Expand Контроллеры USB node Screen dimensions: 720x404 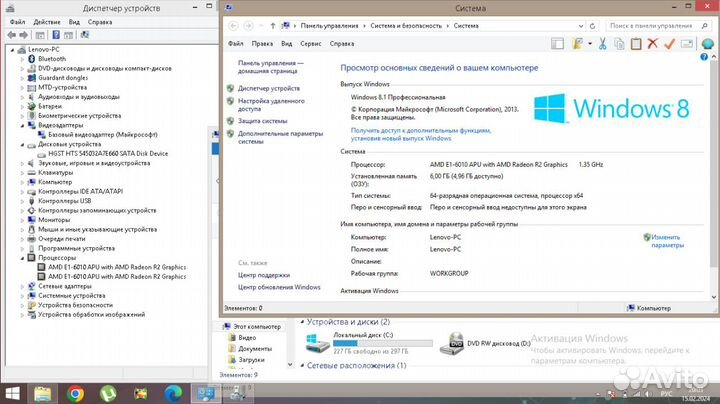(x=22, y=201)
